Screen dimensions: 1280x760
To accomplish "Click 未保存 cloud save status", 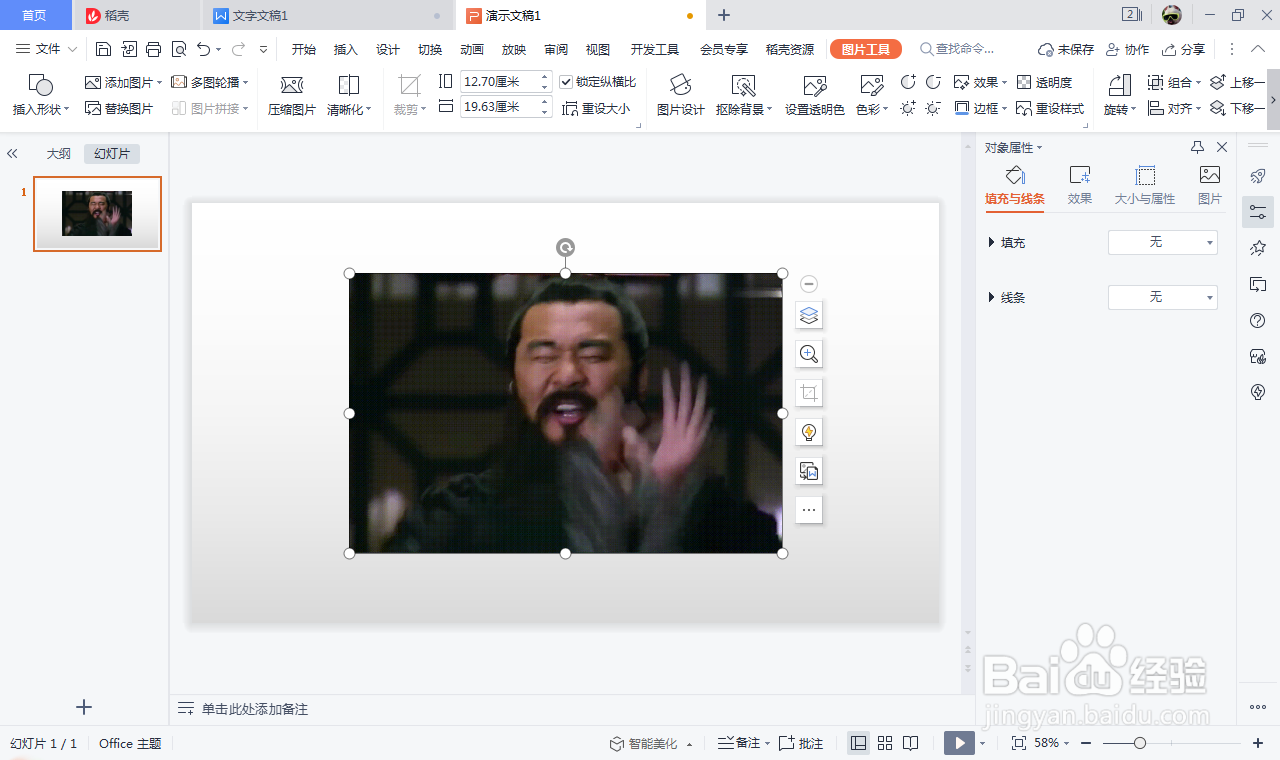I will (1066, 49).
